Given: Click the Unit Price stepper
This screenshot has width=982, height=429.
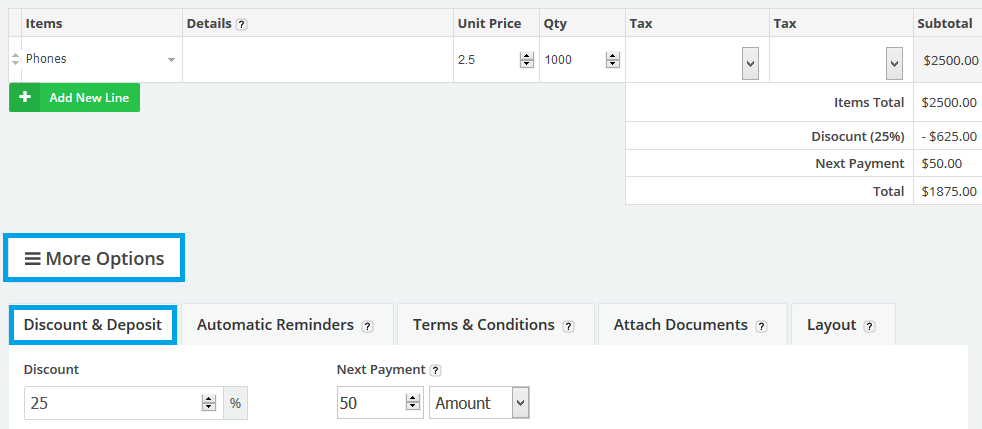Looking at the screenshot, I should [526, 60].
